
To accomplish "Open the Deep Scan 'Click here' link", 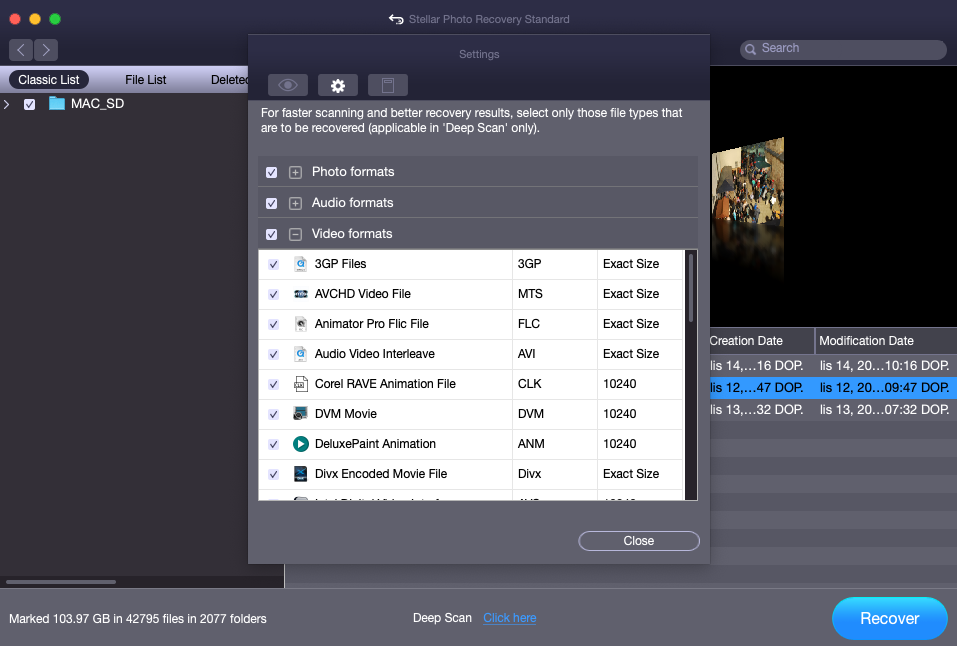I will pyautogui.click(x=509, y=618).
